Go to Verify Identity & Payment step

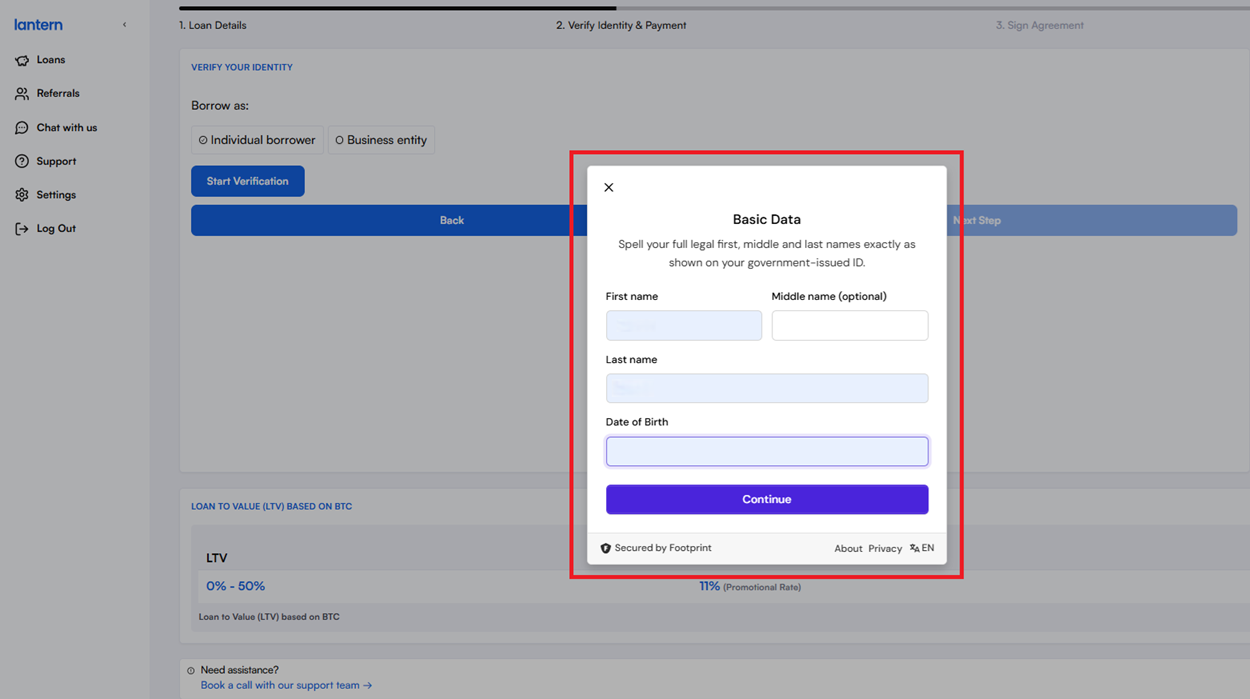tap(621, 25)
